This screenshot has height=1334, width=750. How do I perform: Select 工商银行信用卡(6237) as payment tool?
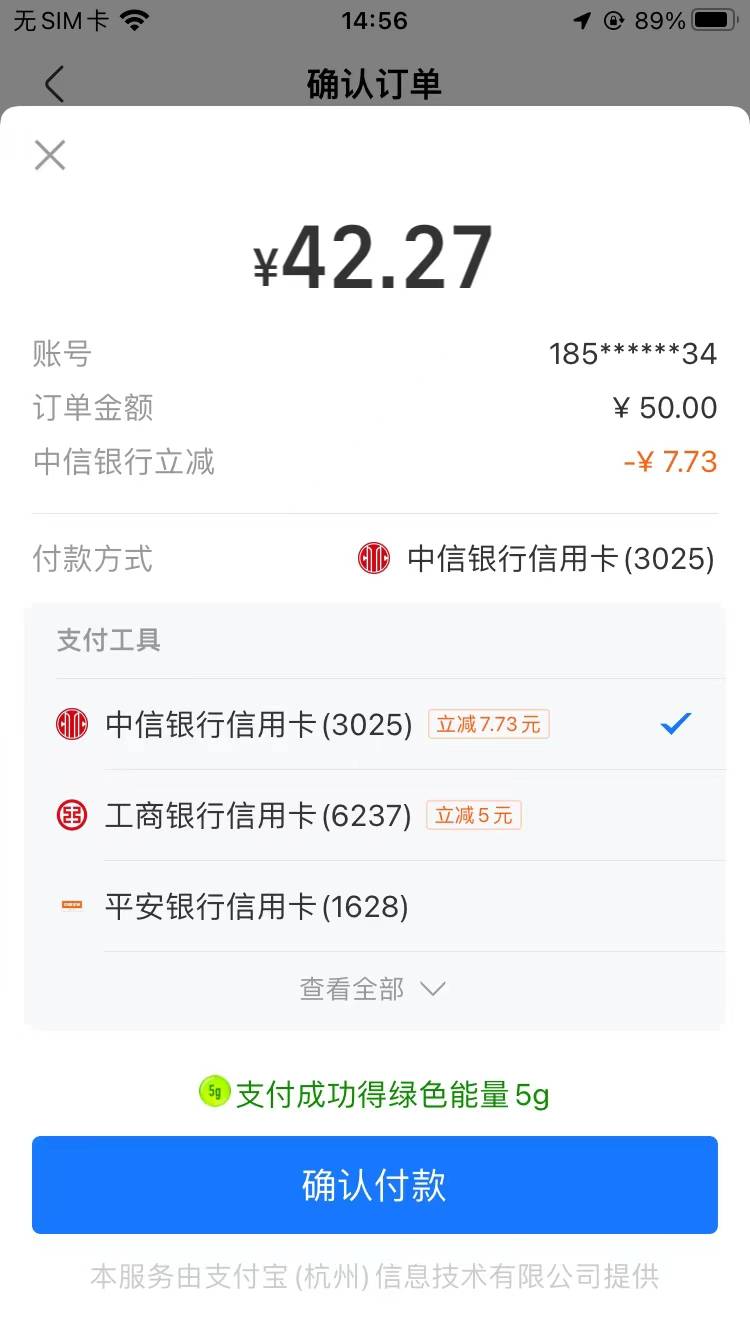click(375, 815)
